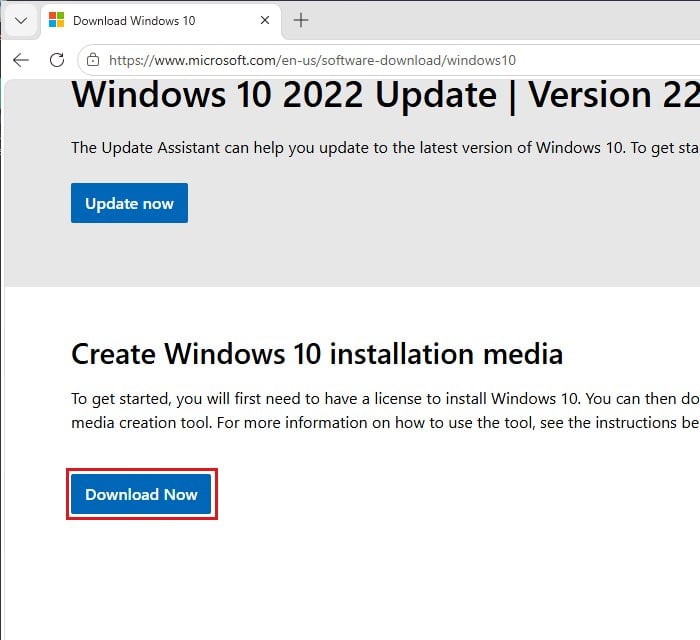Close the Download Windows 10 tab
The height and width of the screenshot is (640, 700).
pyautogui.click(x=265, y=20)
